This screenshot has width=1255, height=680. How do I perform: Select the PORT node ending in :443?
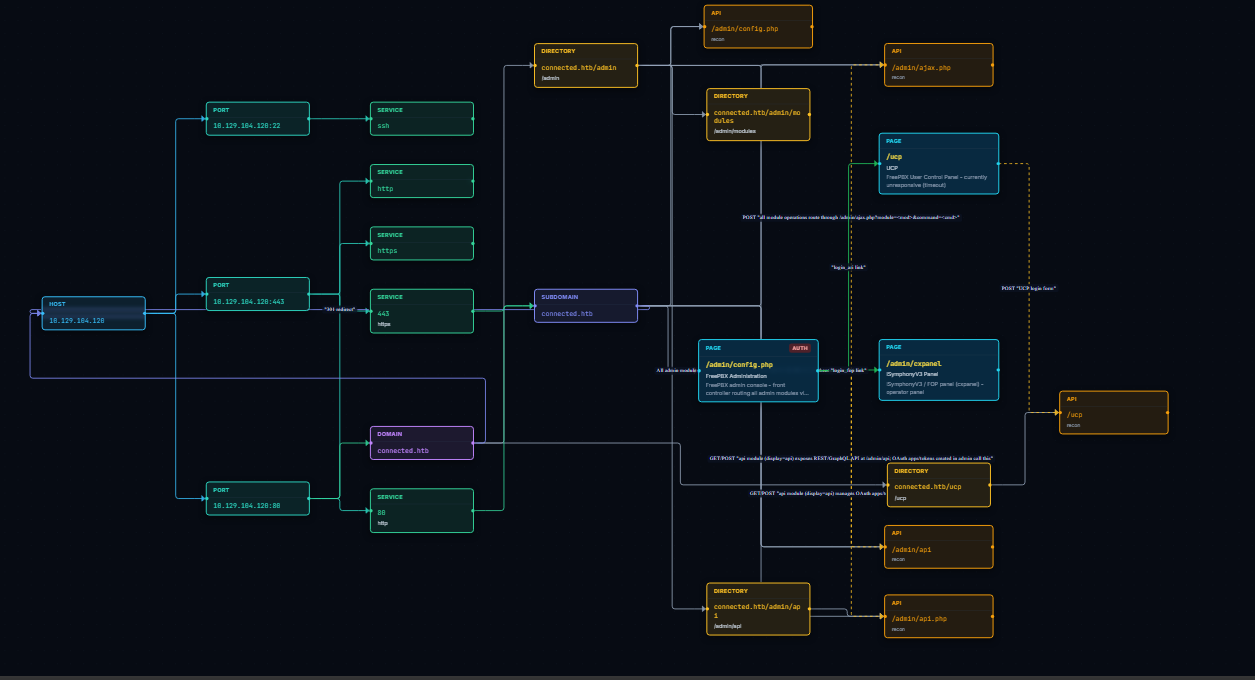point(258,294)
